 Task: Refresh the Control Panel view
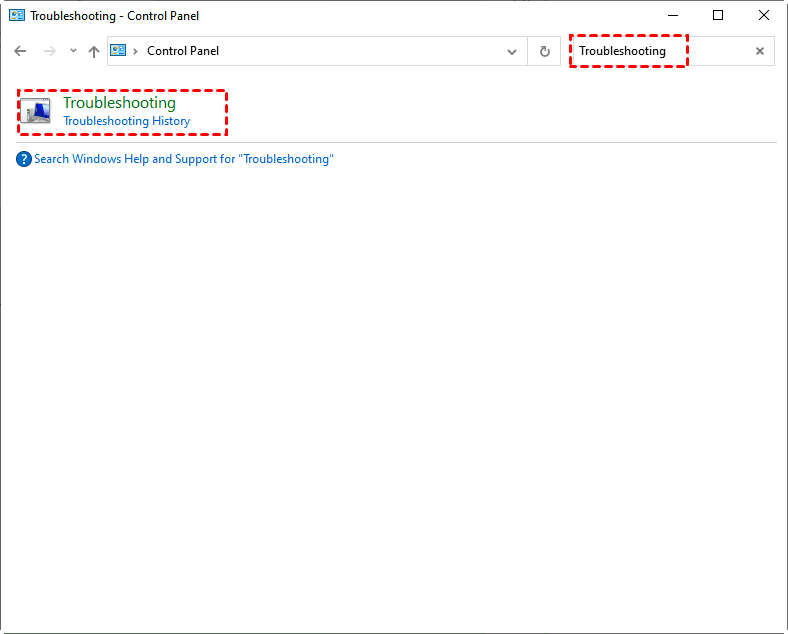click(x=545, y=51)
